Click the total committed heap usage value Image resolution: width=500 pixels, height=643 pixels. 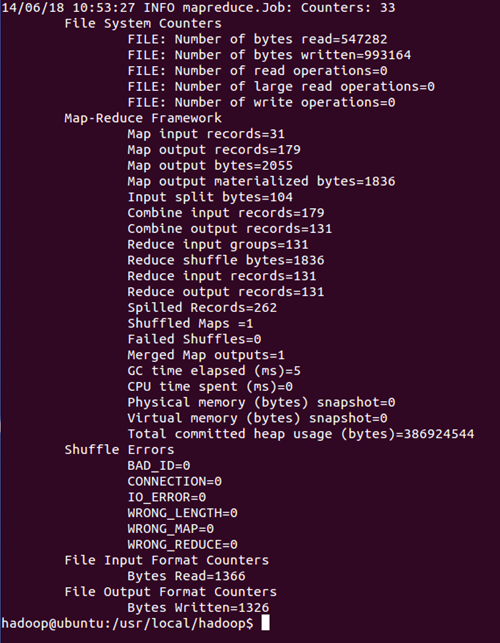(x=439, y=434)
